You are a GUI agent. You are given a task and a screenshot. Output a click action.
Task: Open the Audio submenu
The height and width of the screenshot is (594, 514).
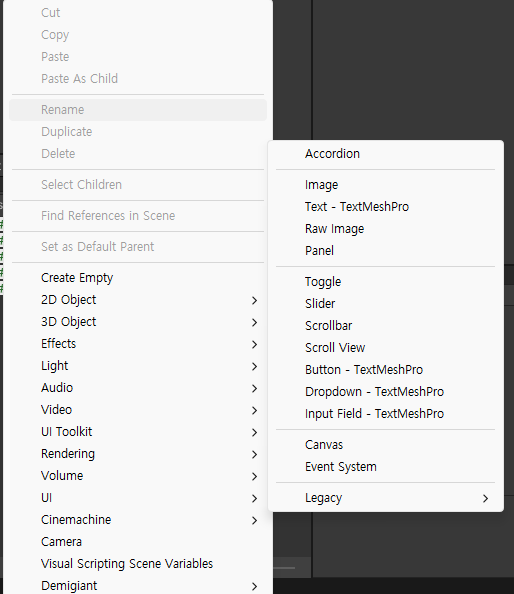[x=138, y=388]
